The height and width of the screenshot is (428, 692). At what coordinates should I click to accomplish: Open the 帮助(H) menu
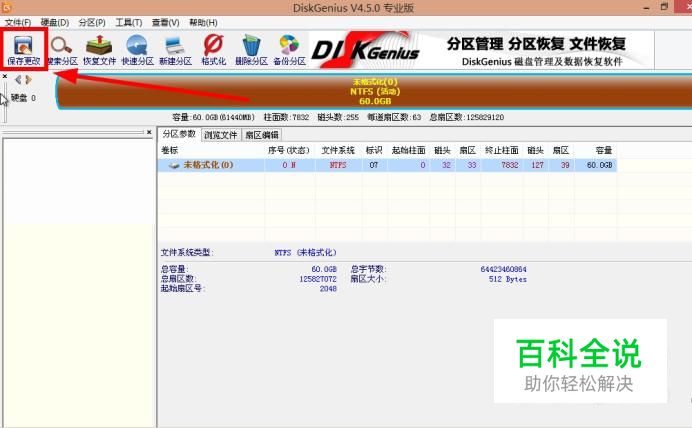click(x=203, y=23)
